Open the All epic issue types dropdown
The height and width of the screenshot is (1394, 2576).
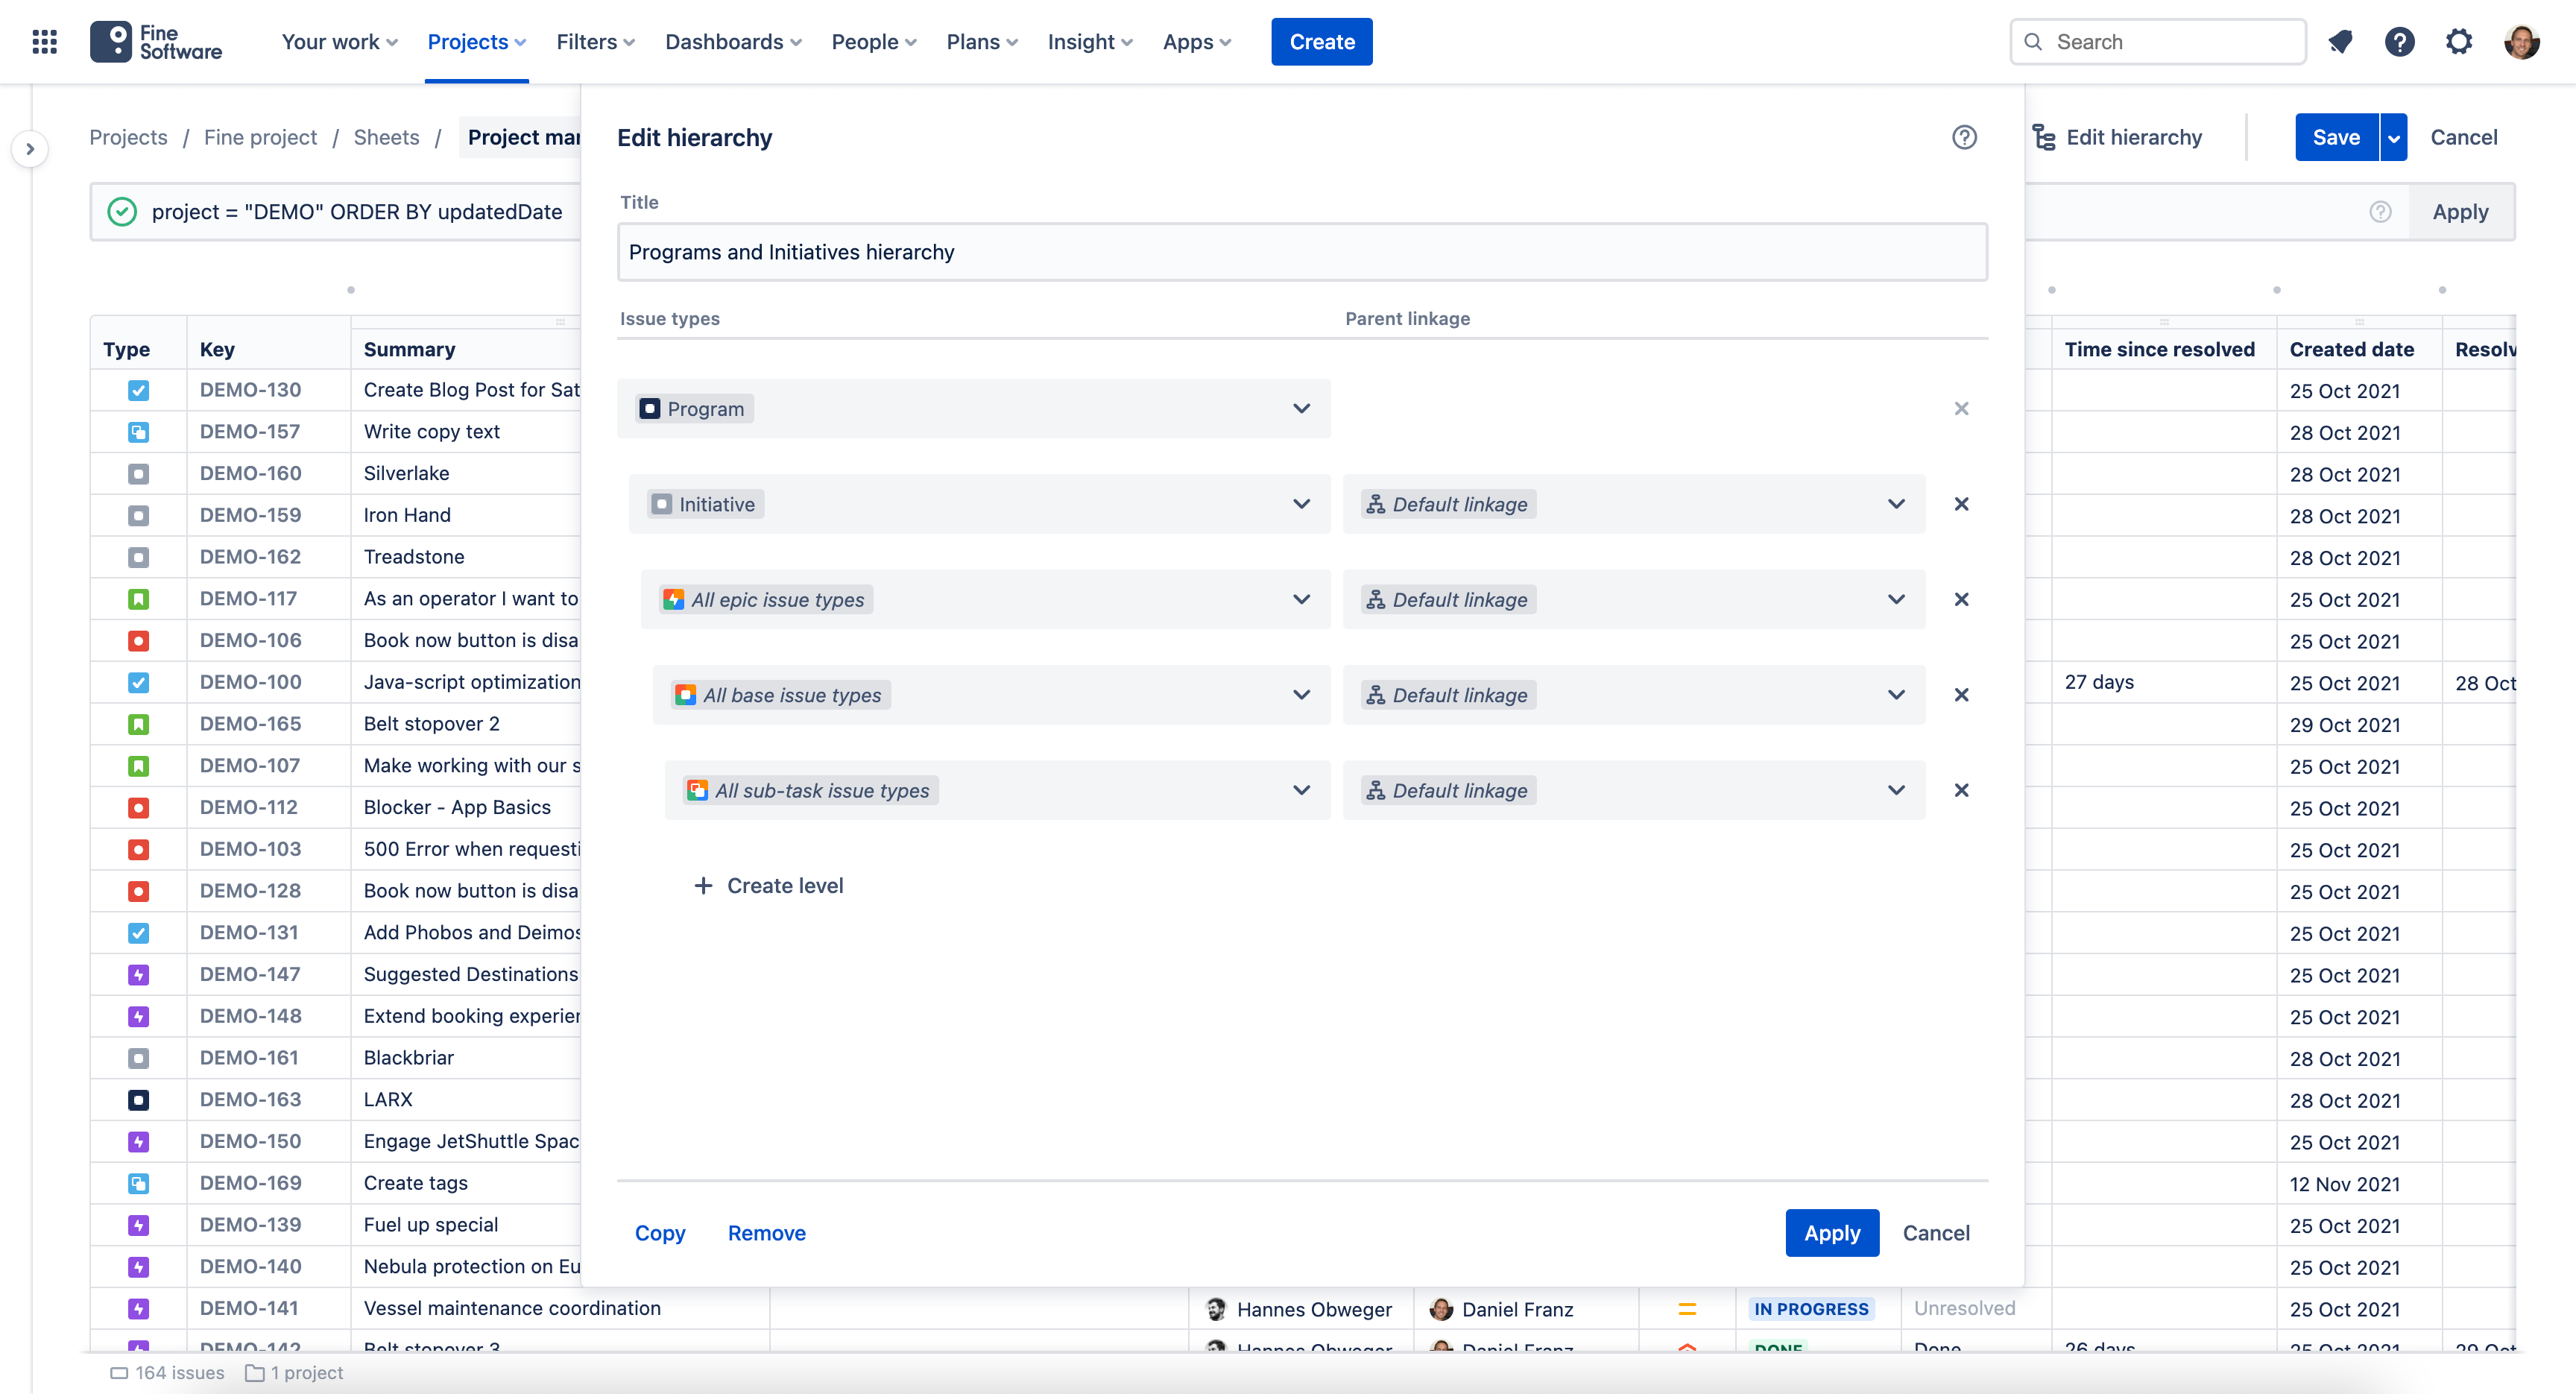click(985, 599)
